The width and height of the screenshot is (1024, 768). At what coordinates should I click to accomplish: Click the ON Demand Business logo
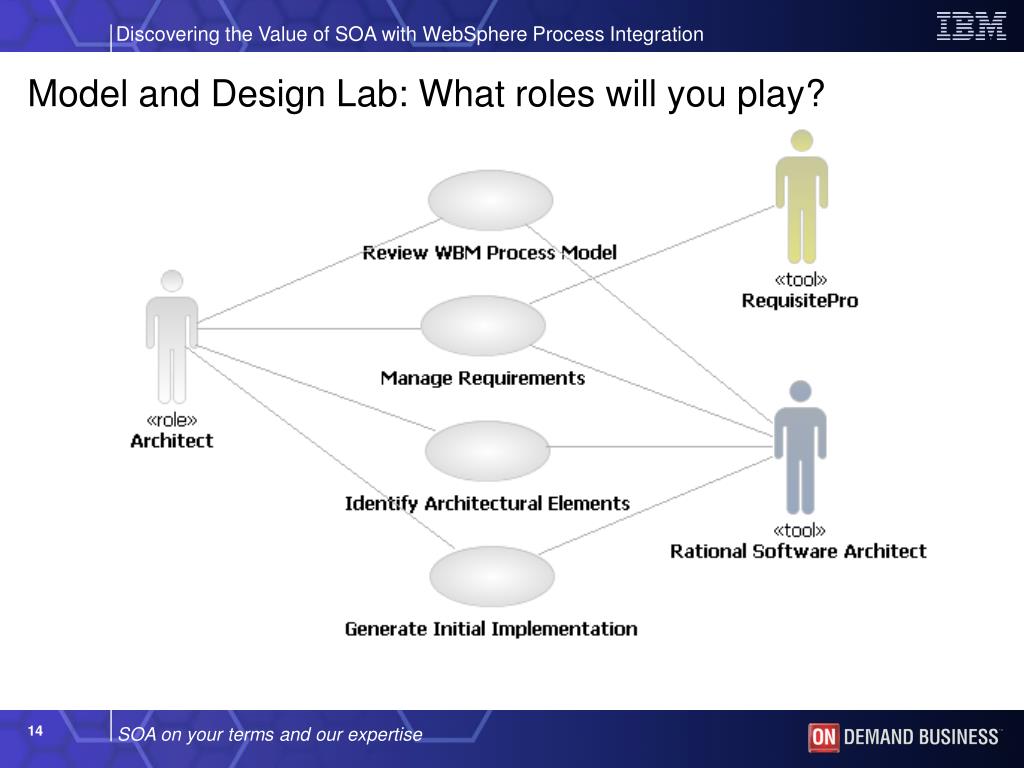click(x=903, y=737)
